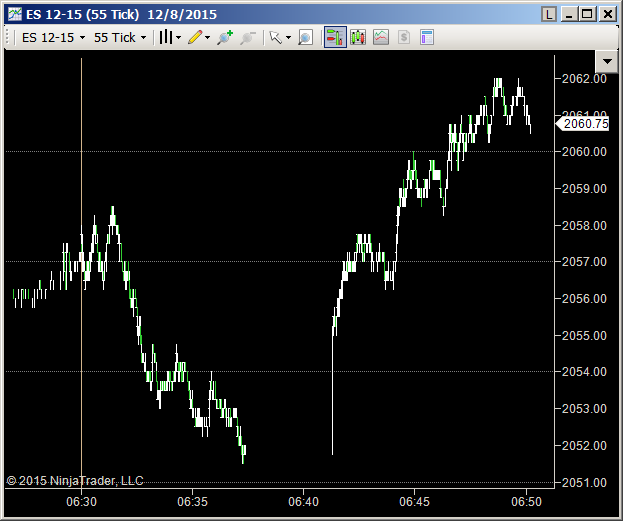623x521 pixels.
Task: Click the 2060.00 price axis label
Action: pyautogui.click(x=584, y=151)
